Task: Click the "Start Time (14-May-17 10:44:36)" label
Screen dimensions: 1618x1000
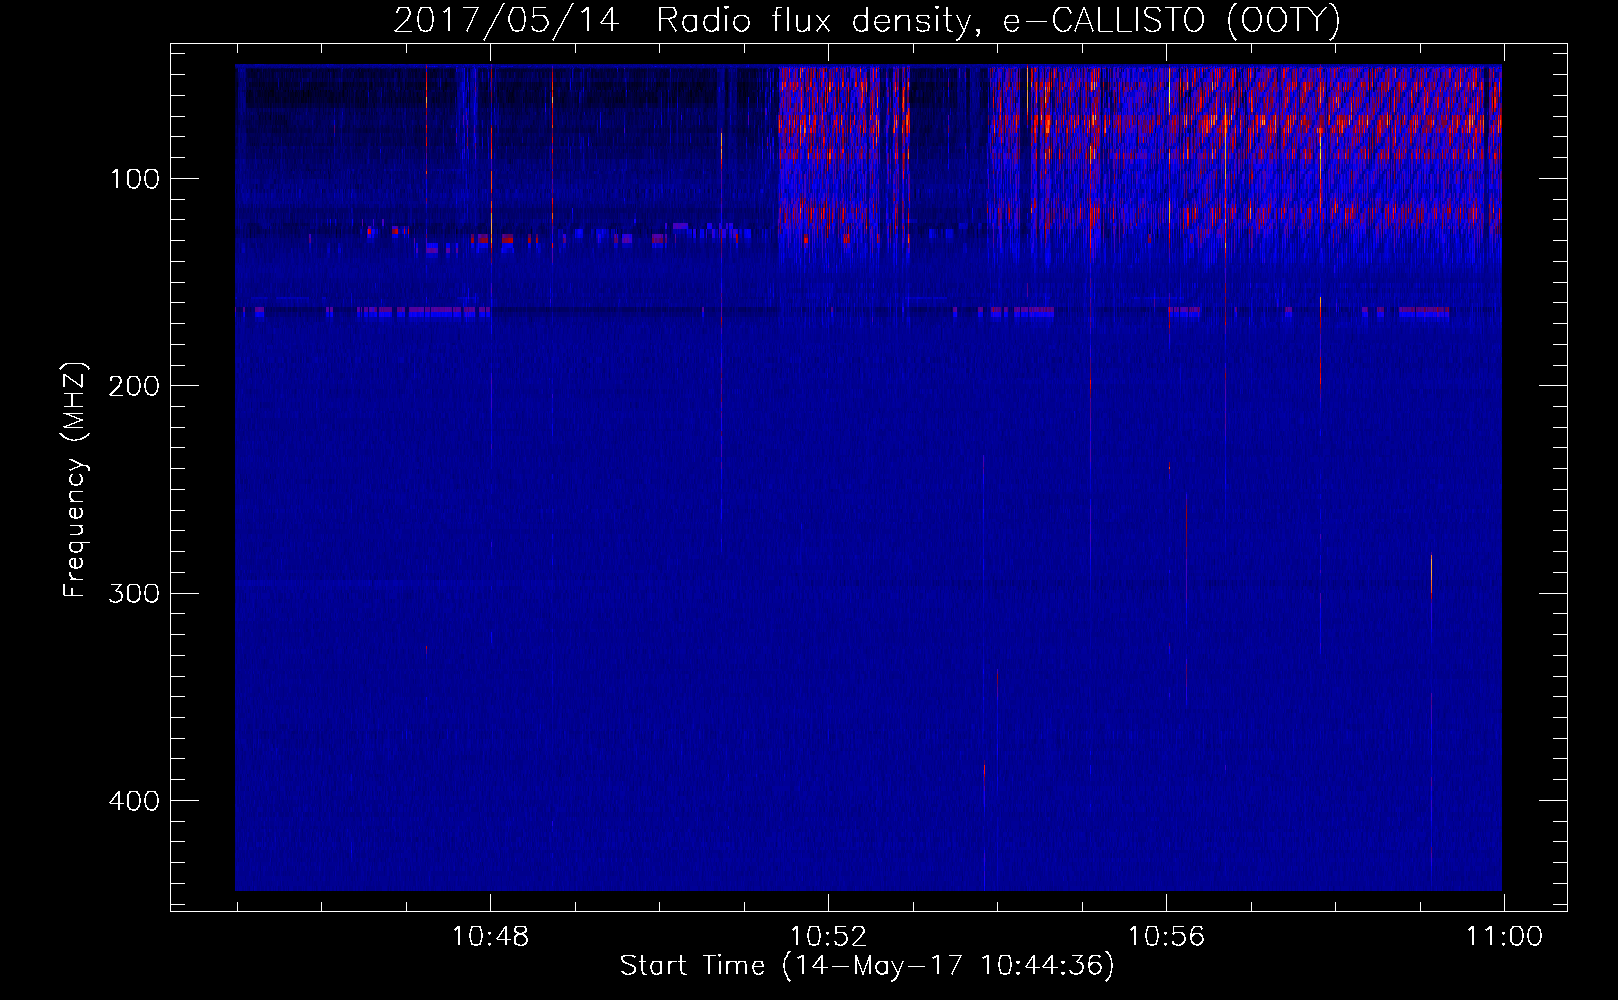Action: click(867, 966)
